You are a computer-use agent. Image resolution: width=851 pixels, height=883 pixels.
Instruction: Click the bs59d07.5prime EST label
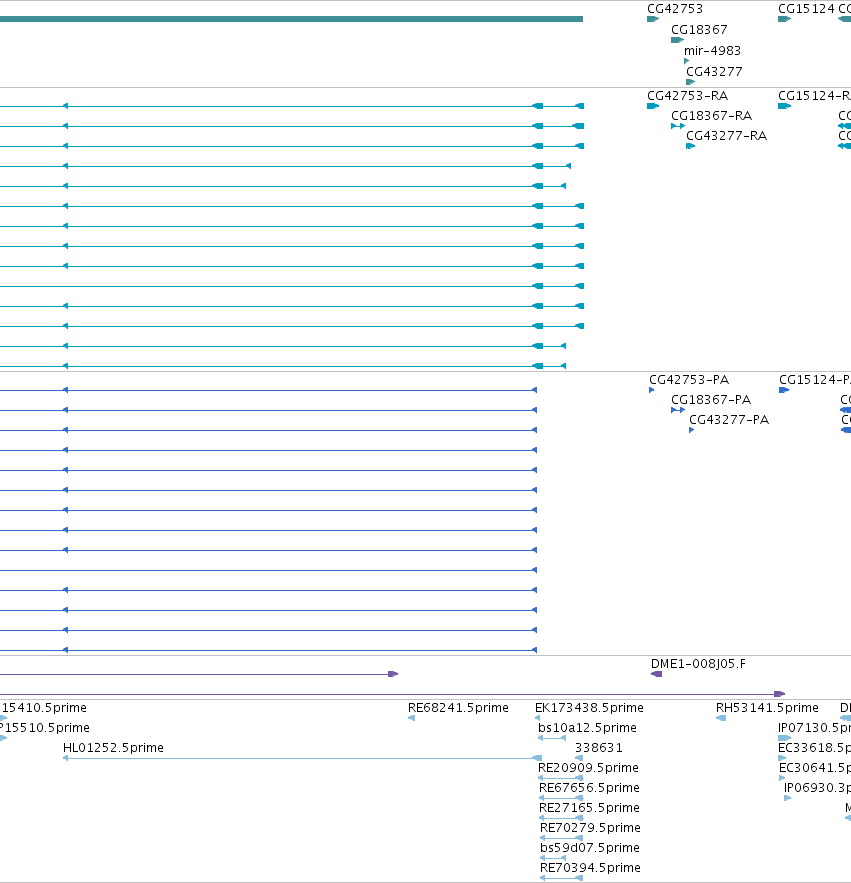[589, 848]
